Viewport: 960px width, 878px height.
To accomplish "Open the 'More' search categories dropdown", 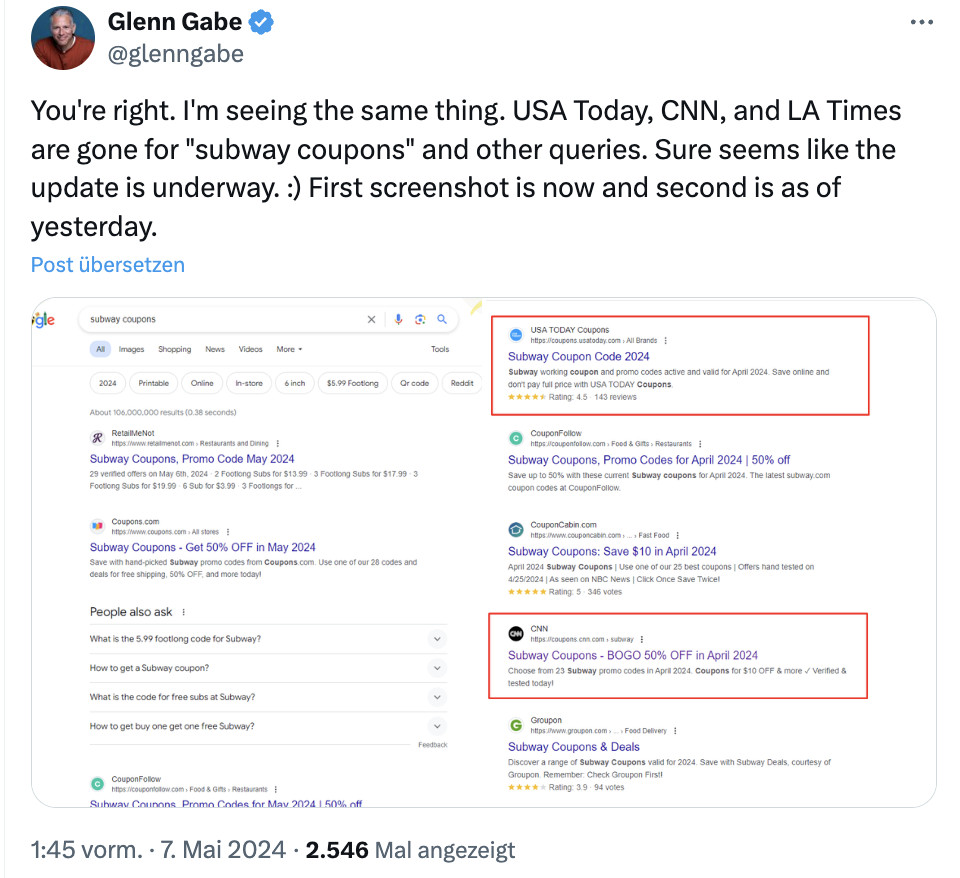I will 288,349.
